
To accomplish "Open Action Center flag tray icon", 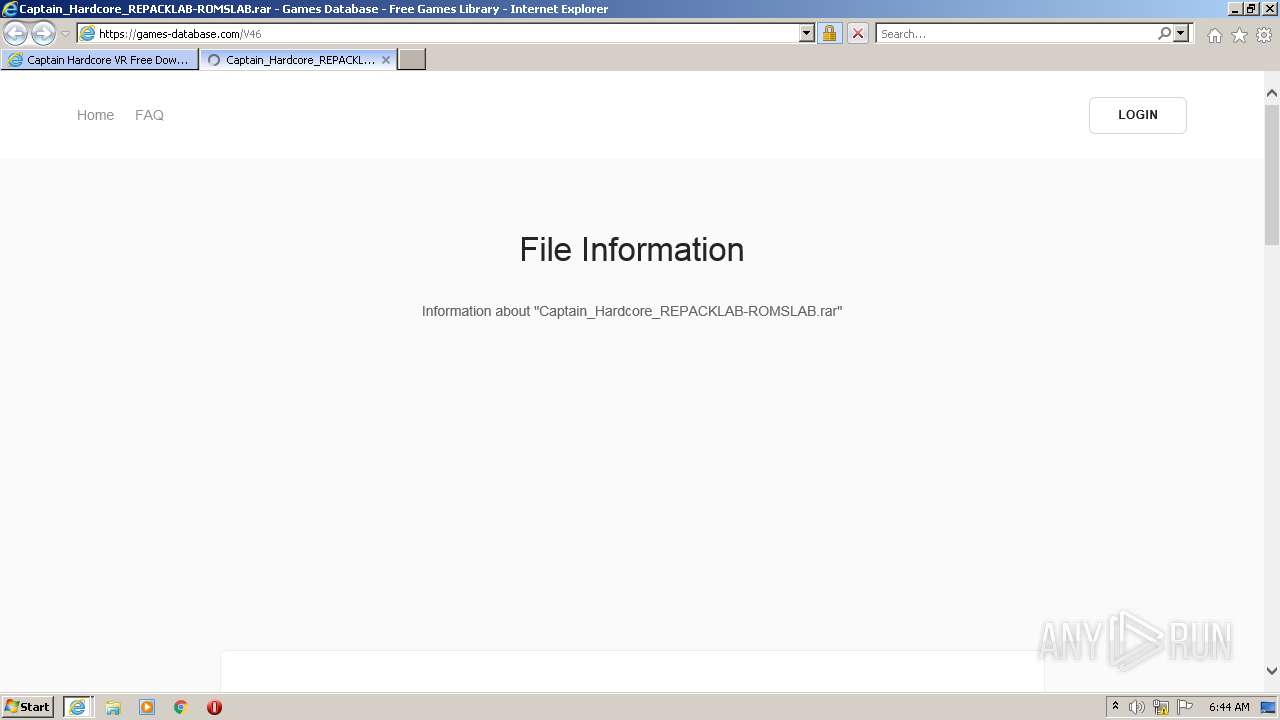I will 1185,707.
